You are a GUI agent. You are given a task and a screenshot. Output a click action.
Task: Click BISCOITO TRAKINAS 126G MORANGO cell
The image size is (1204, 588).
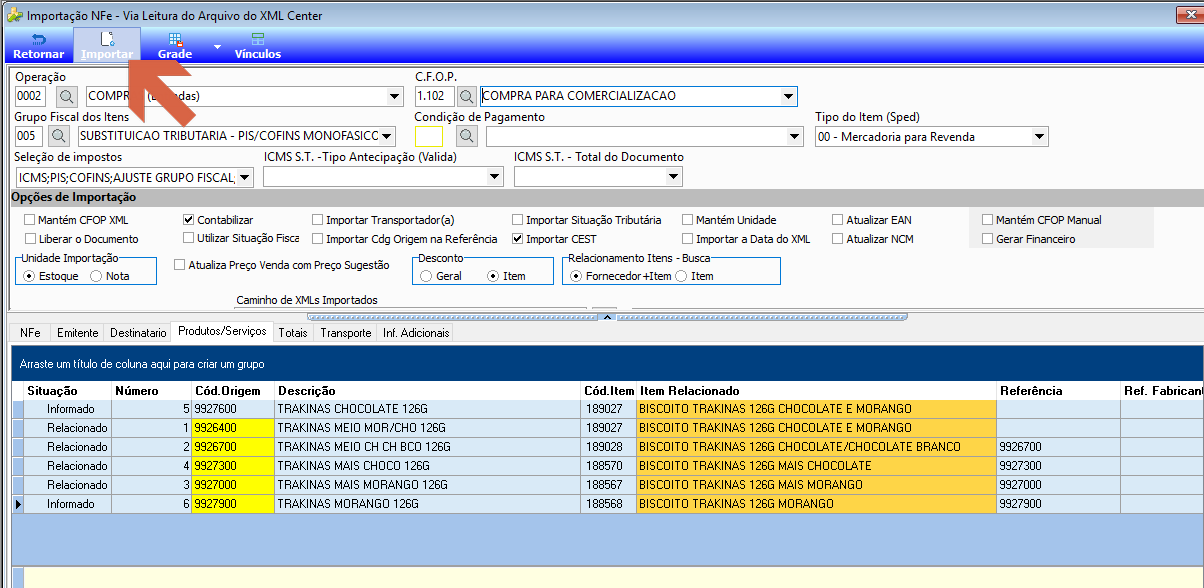click(816, 504)
